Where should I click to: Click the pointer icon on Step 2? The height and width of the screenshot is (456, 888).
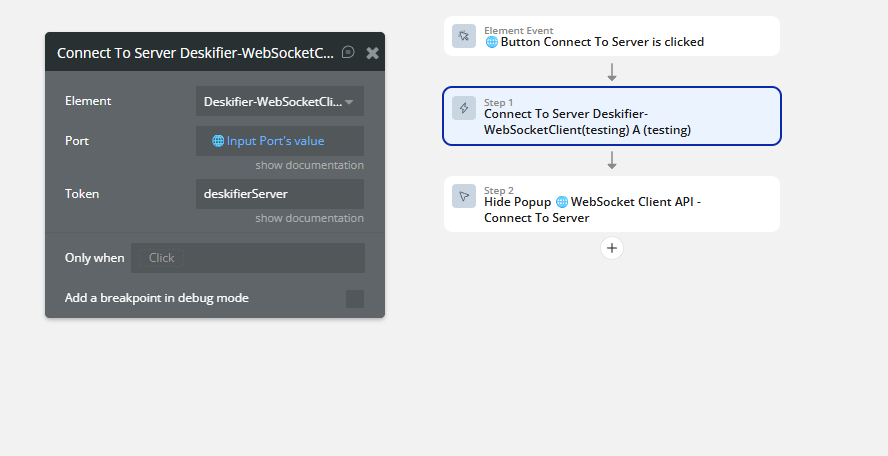click(x=464, y=197)
